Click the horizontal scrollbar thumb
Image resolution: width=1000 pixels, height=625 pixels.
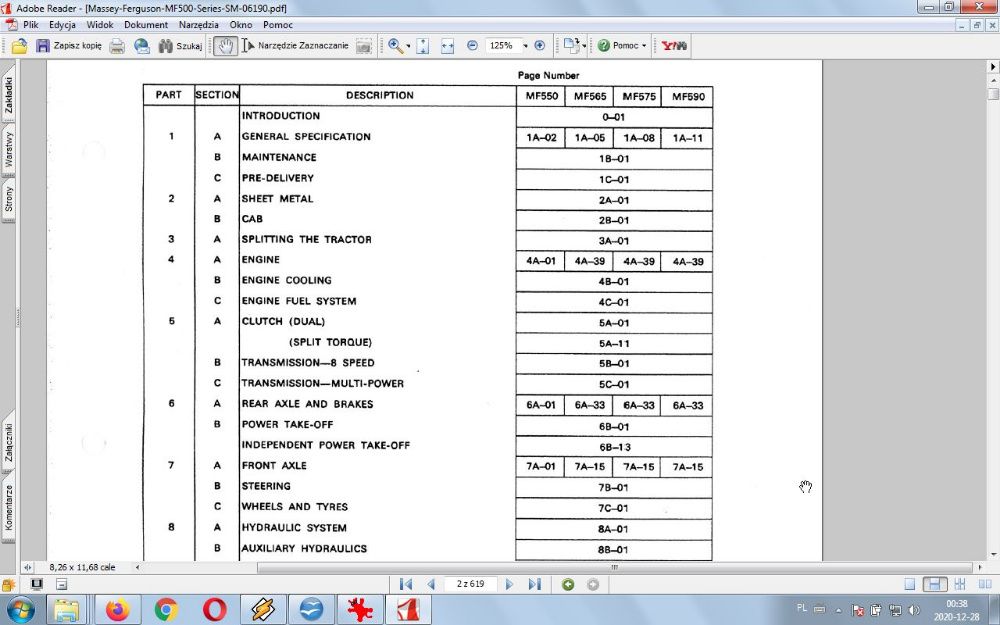click(615, 567)
